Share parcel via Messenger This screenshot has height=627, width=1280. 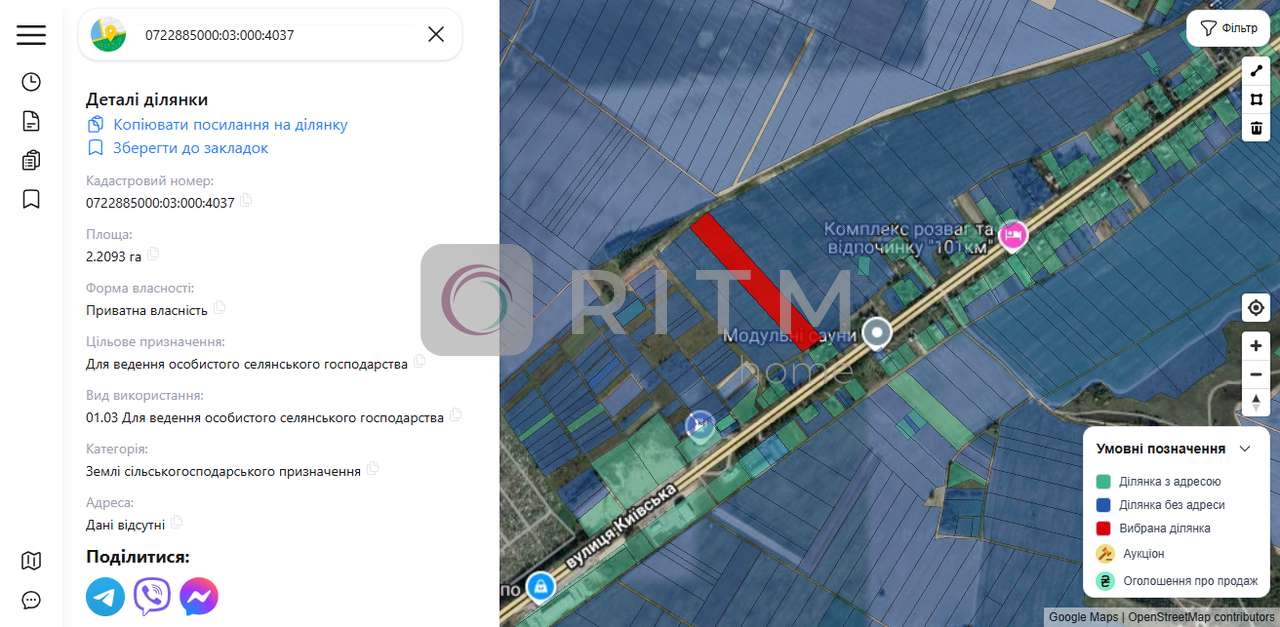coord(199,597)
